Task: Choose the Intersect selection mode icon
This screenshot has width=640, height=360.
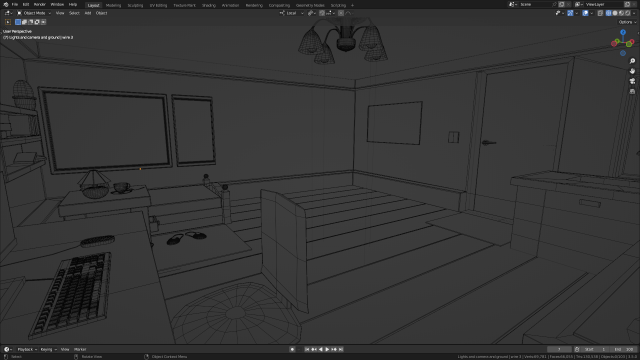Action: point(43,22)
